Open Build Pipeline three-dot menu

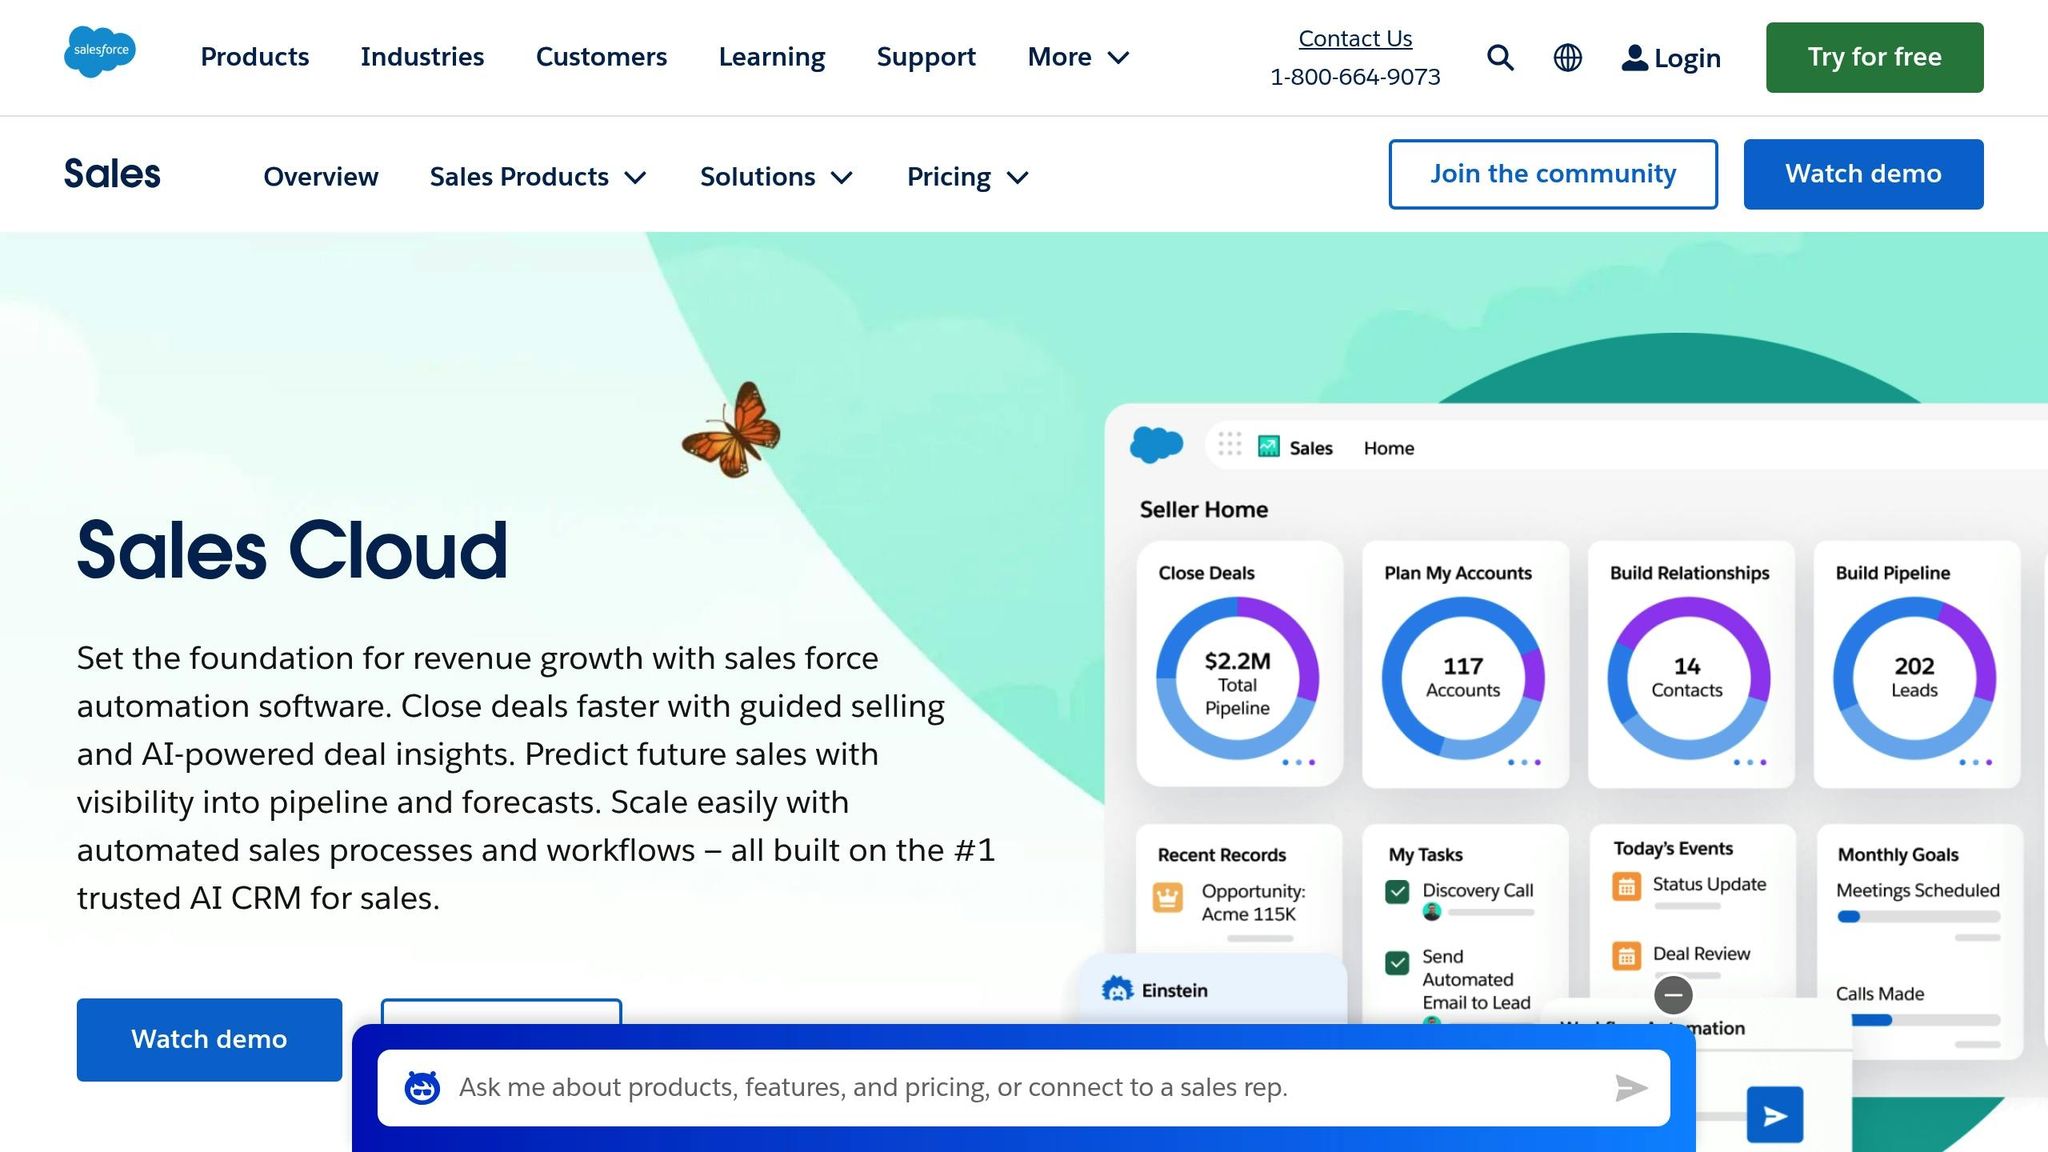coord(1975,763)
